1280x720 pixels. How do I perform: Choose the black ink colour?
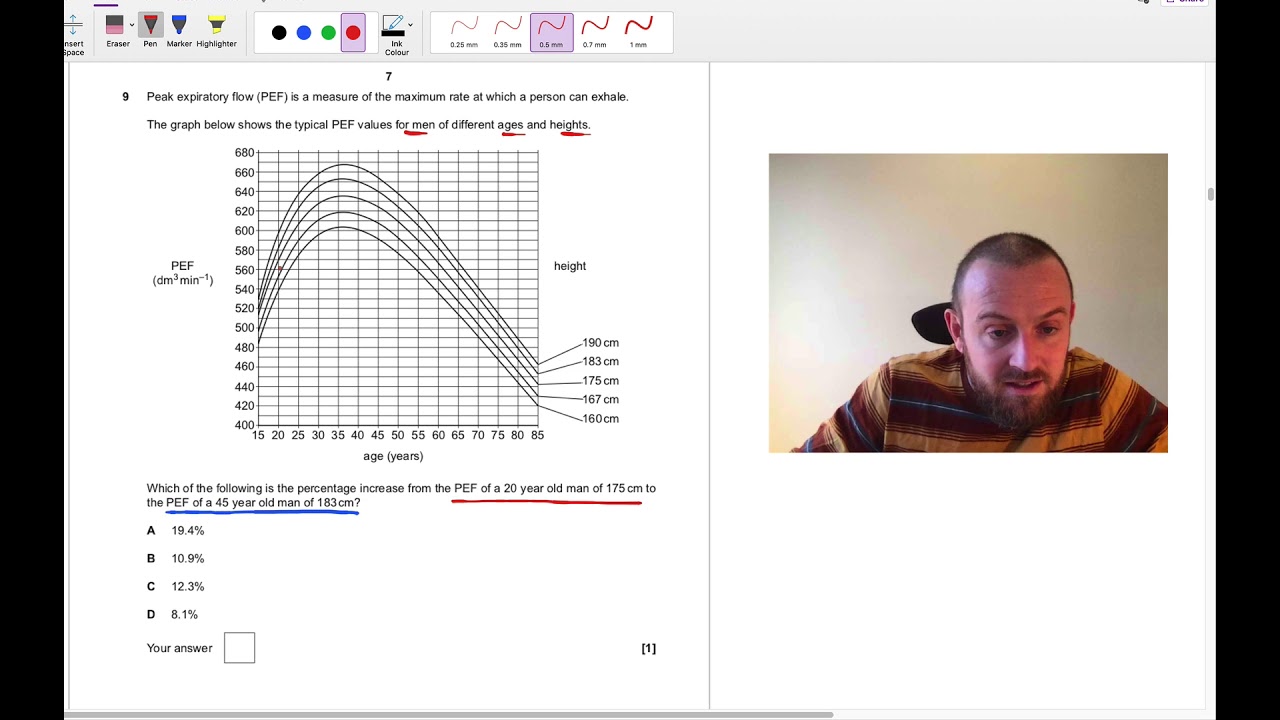point(279,33)
